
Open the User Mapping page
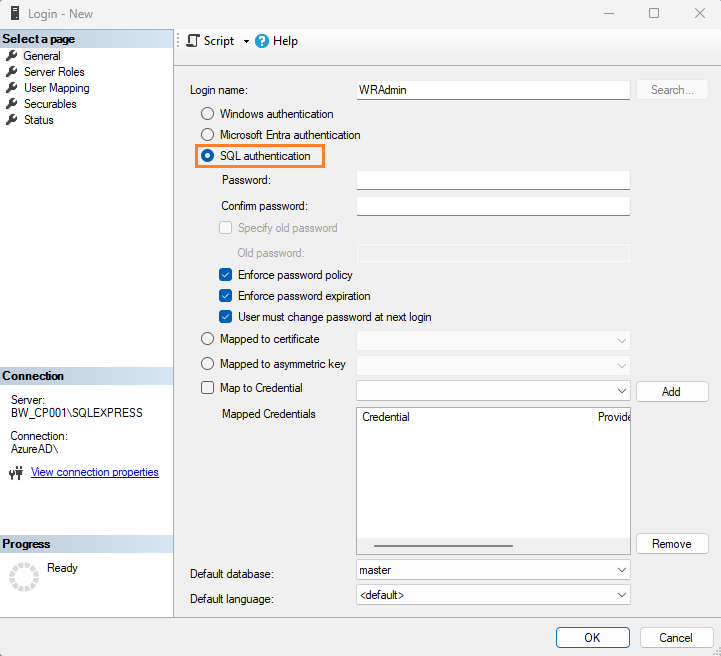tap(57, 88)
